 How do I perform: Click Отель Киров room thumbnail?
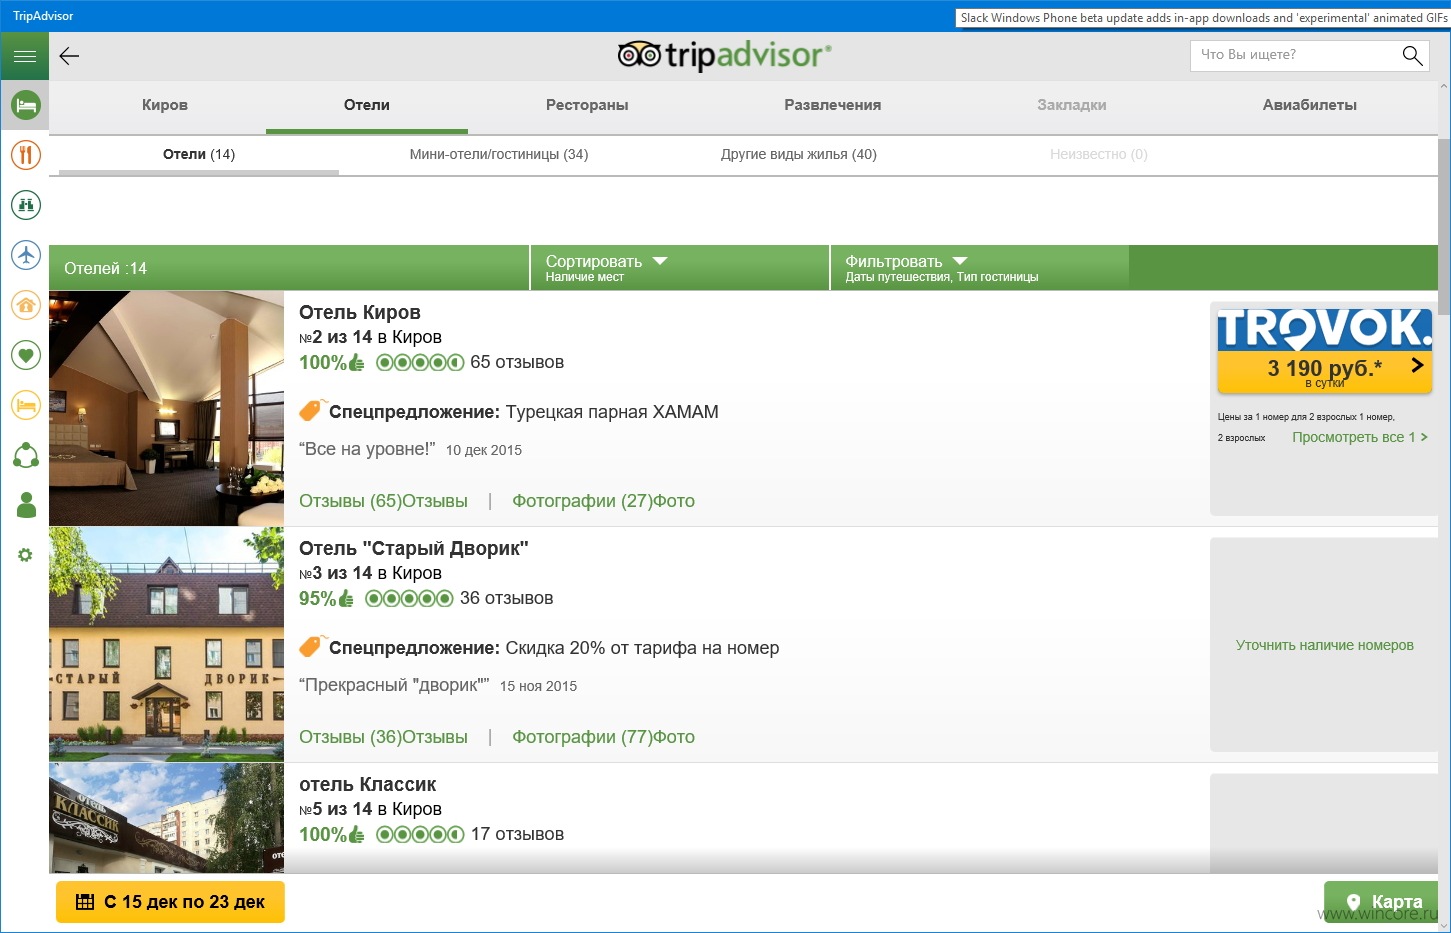click(166, 408)
